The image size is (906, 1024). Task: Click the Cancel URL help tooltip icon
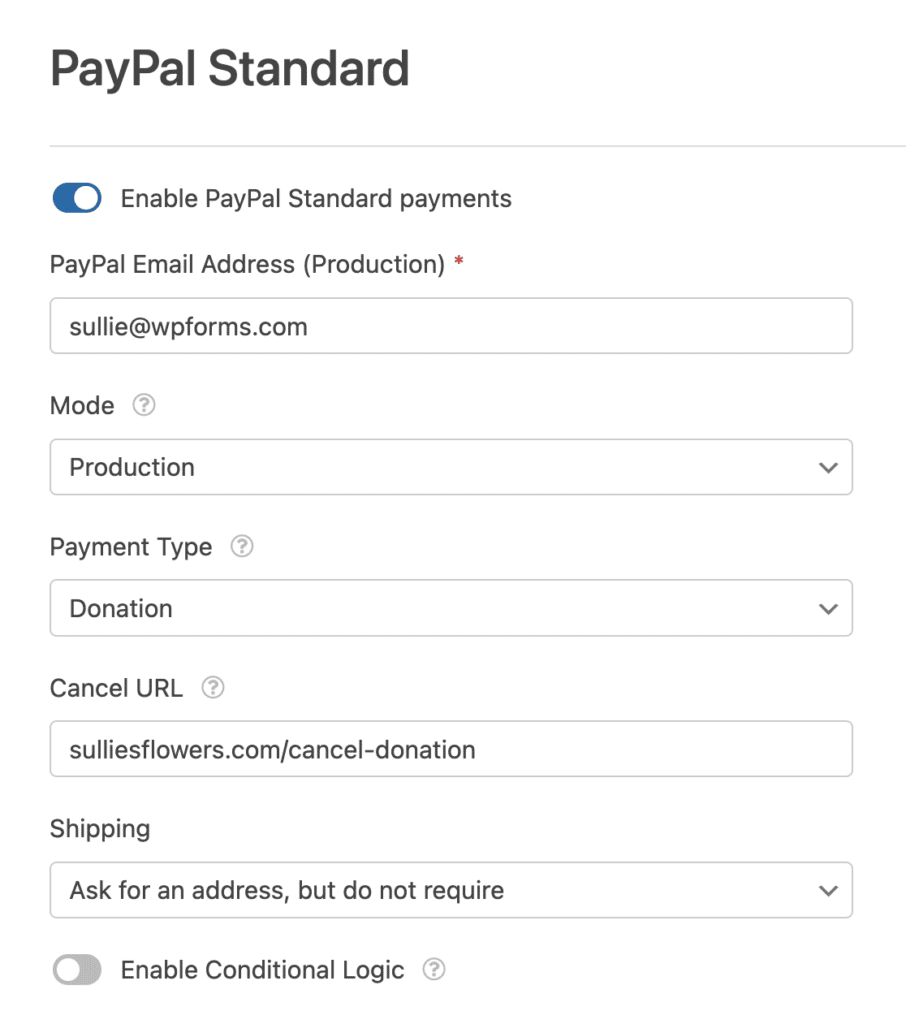[x=213, y=688]
